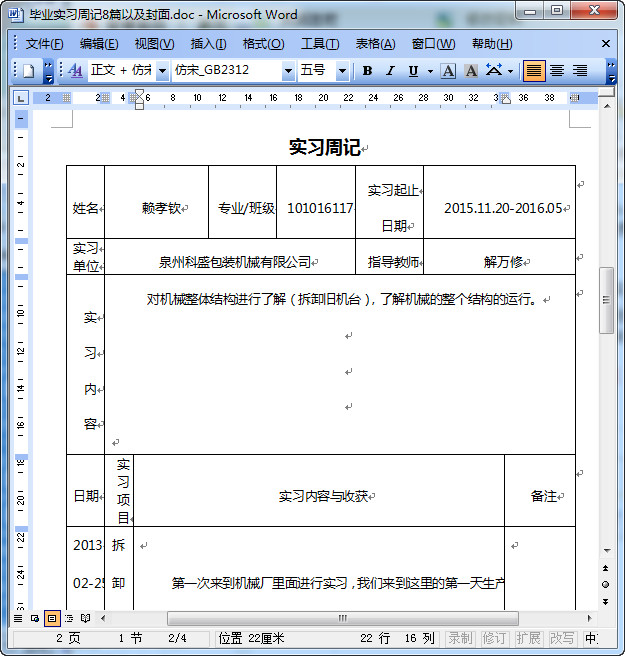625x656 pixels.
Task: Open the 窗口(W) menu
Action: coord(433,44)
